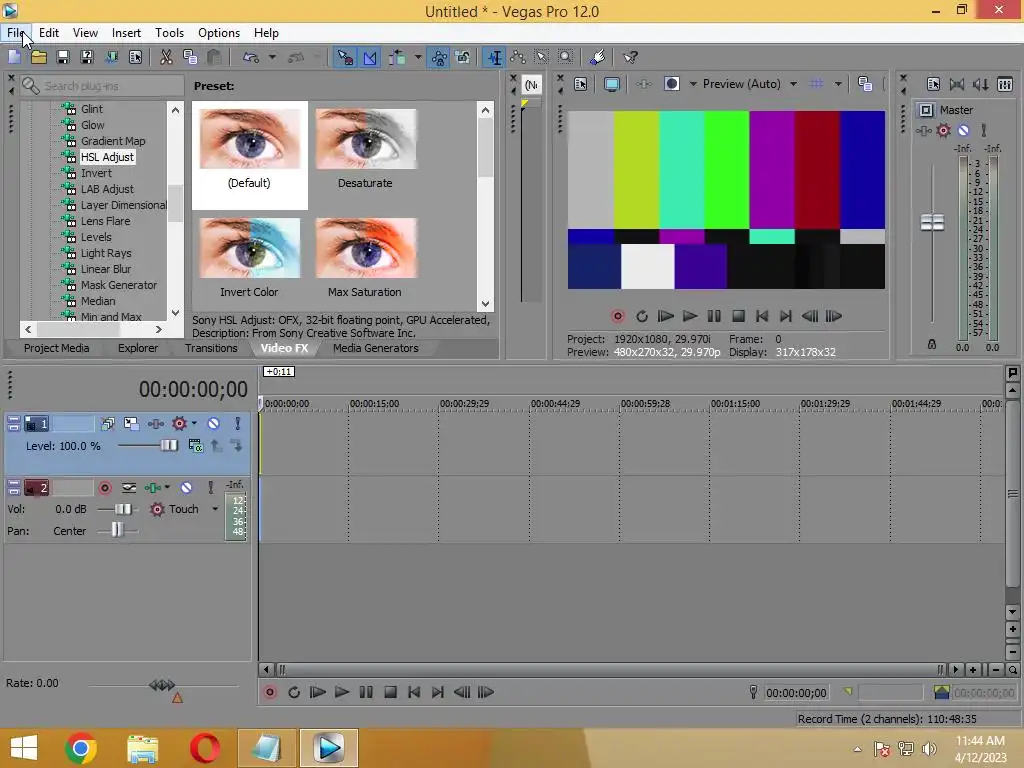
Task: Click Record button in timeline transport
Action: [270, 692]
